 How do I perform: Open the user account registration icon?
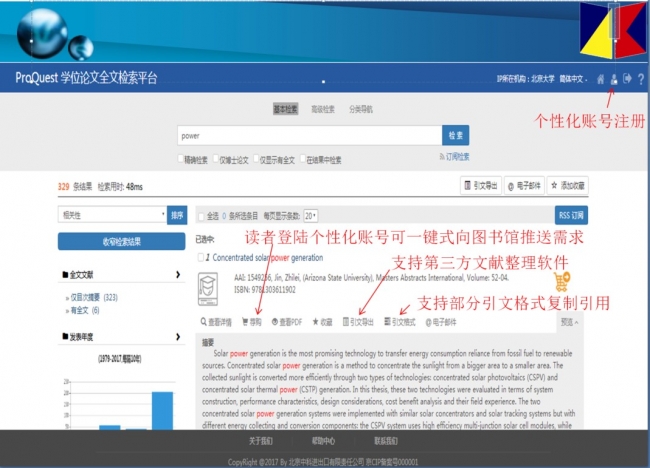click(x=614, y=79)
